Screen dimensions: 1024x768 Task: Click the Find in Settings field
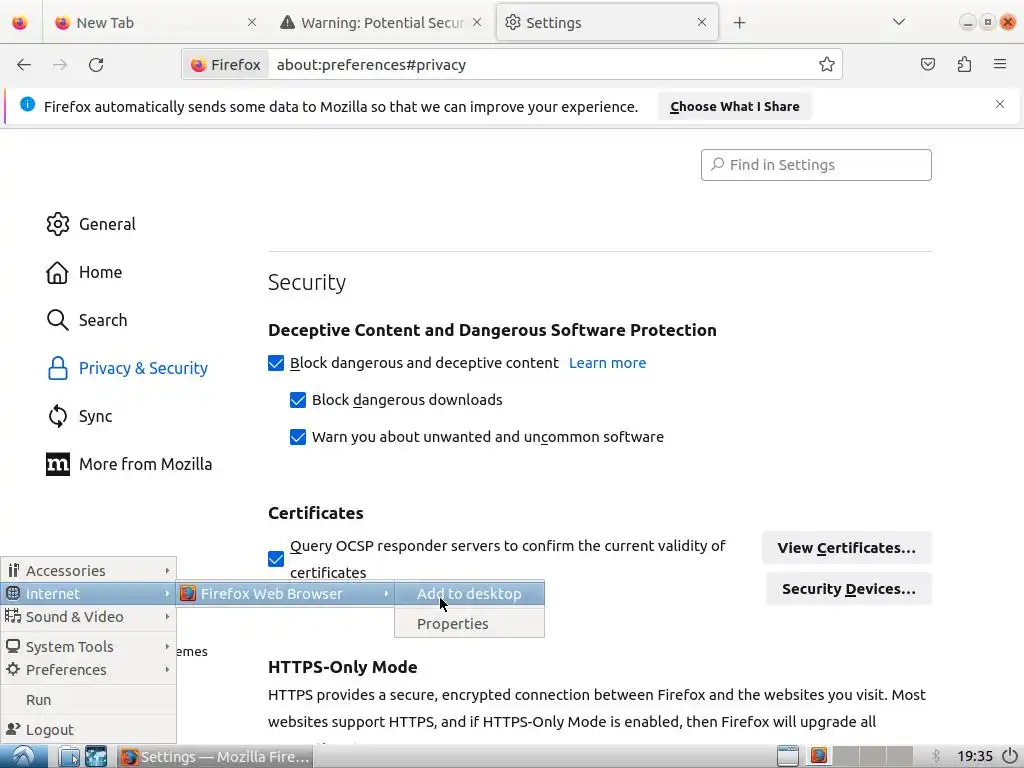pyautogui.click(x=816, y=165)
